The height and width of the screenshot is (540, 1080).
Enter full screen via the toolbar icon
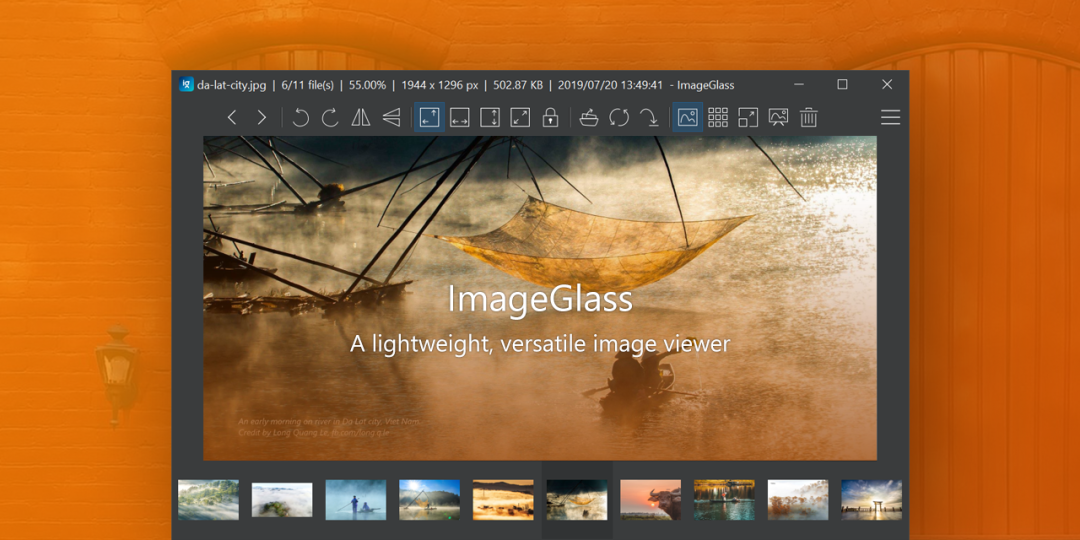pyautogui.click(x=748, y=118)
